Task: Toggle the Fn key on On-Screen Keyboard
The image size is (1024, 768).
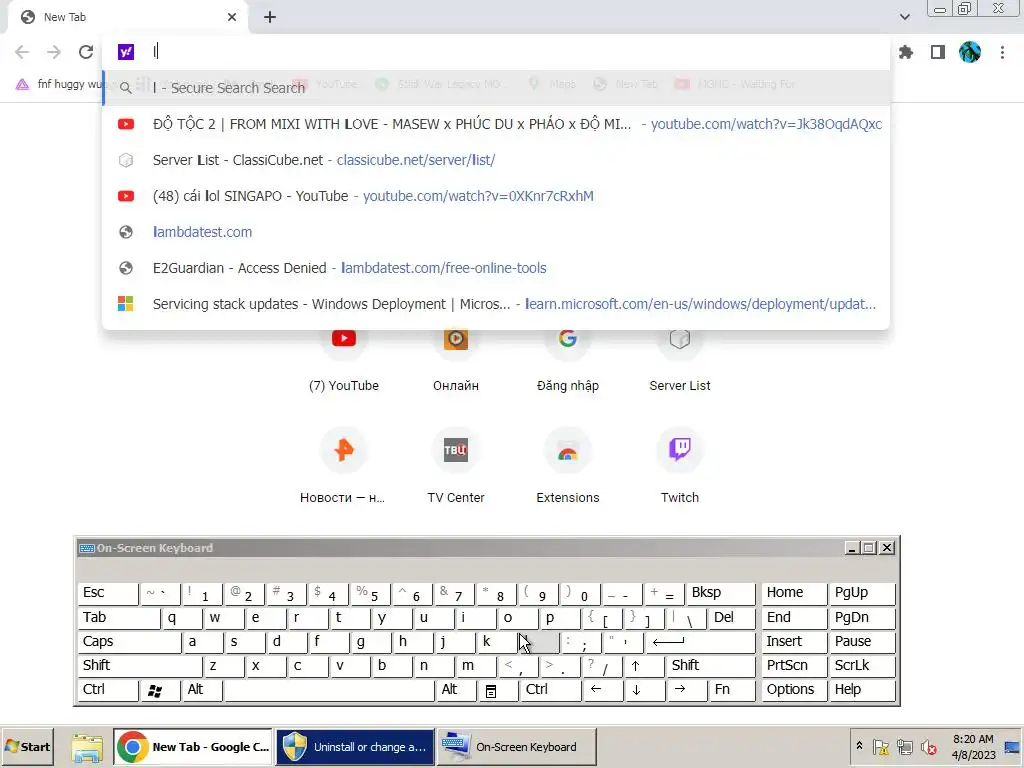Action: [x=731, y=690]
